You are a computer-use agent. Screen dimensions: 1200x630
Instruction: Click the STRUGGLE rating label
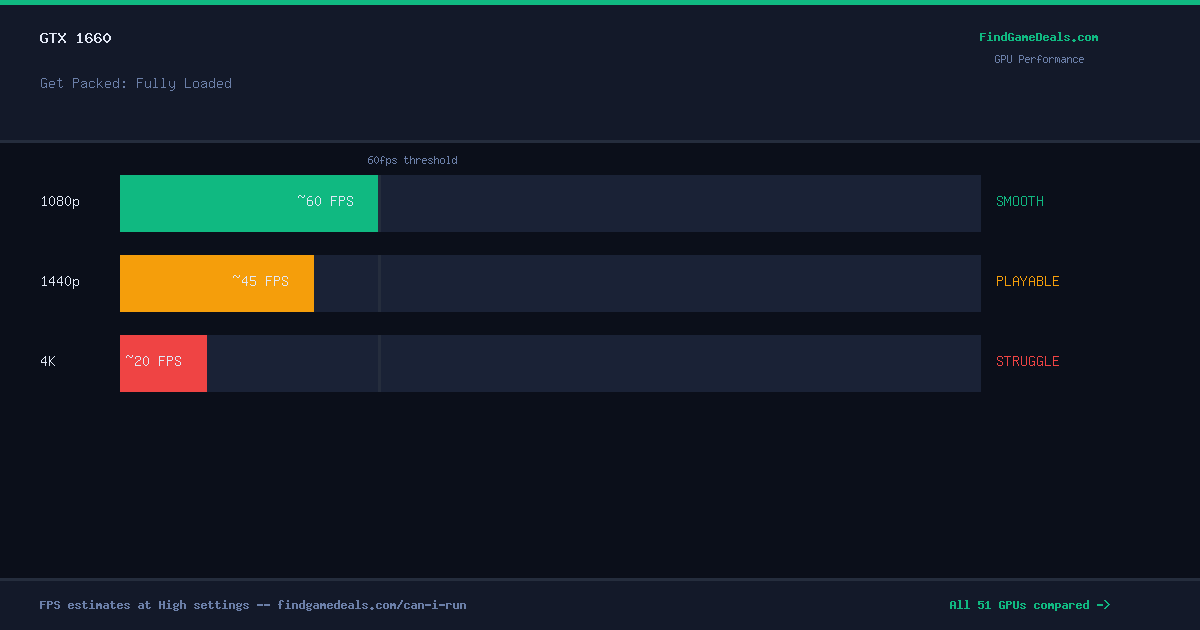click(1028, 361)
